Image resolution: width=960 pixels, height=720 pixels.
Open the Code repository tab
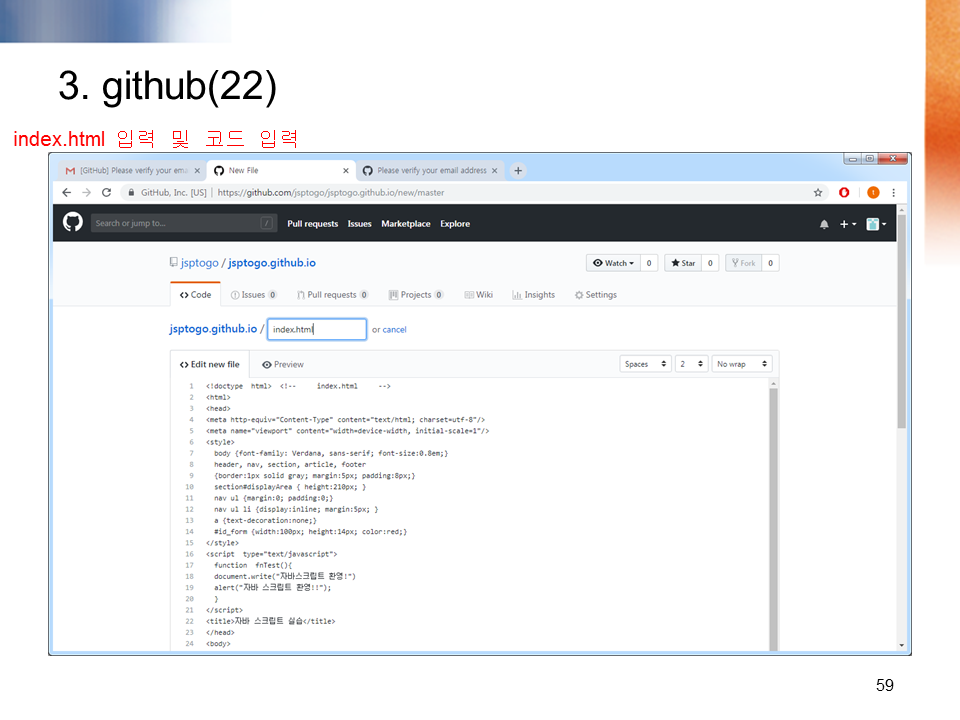click(195, 294)
